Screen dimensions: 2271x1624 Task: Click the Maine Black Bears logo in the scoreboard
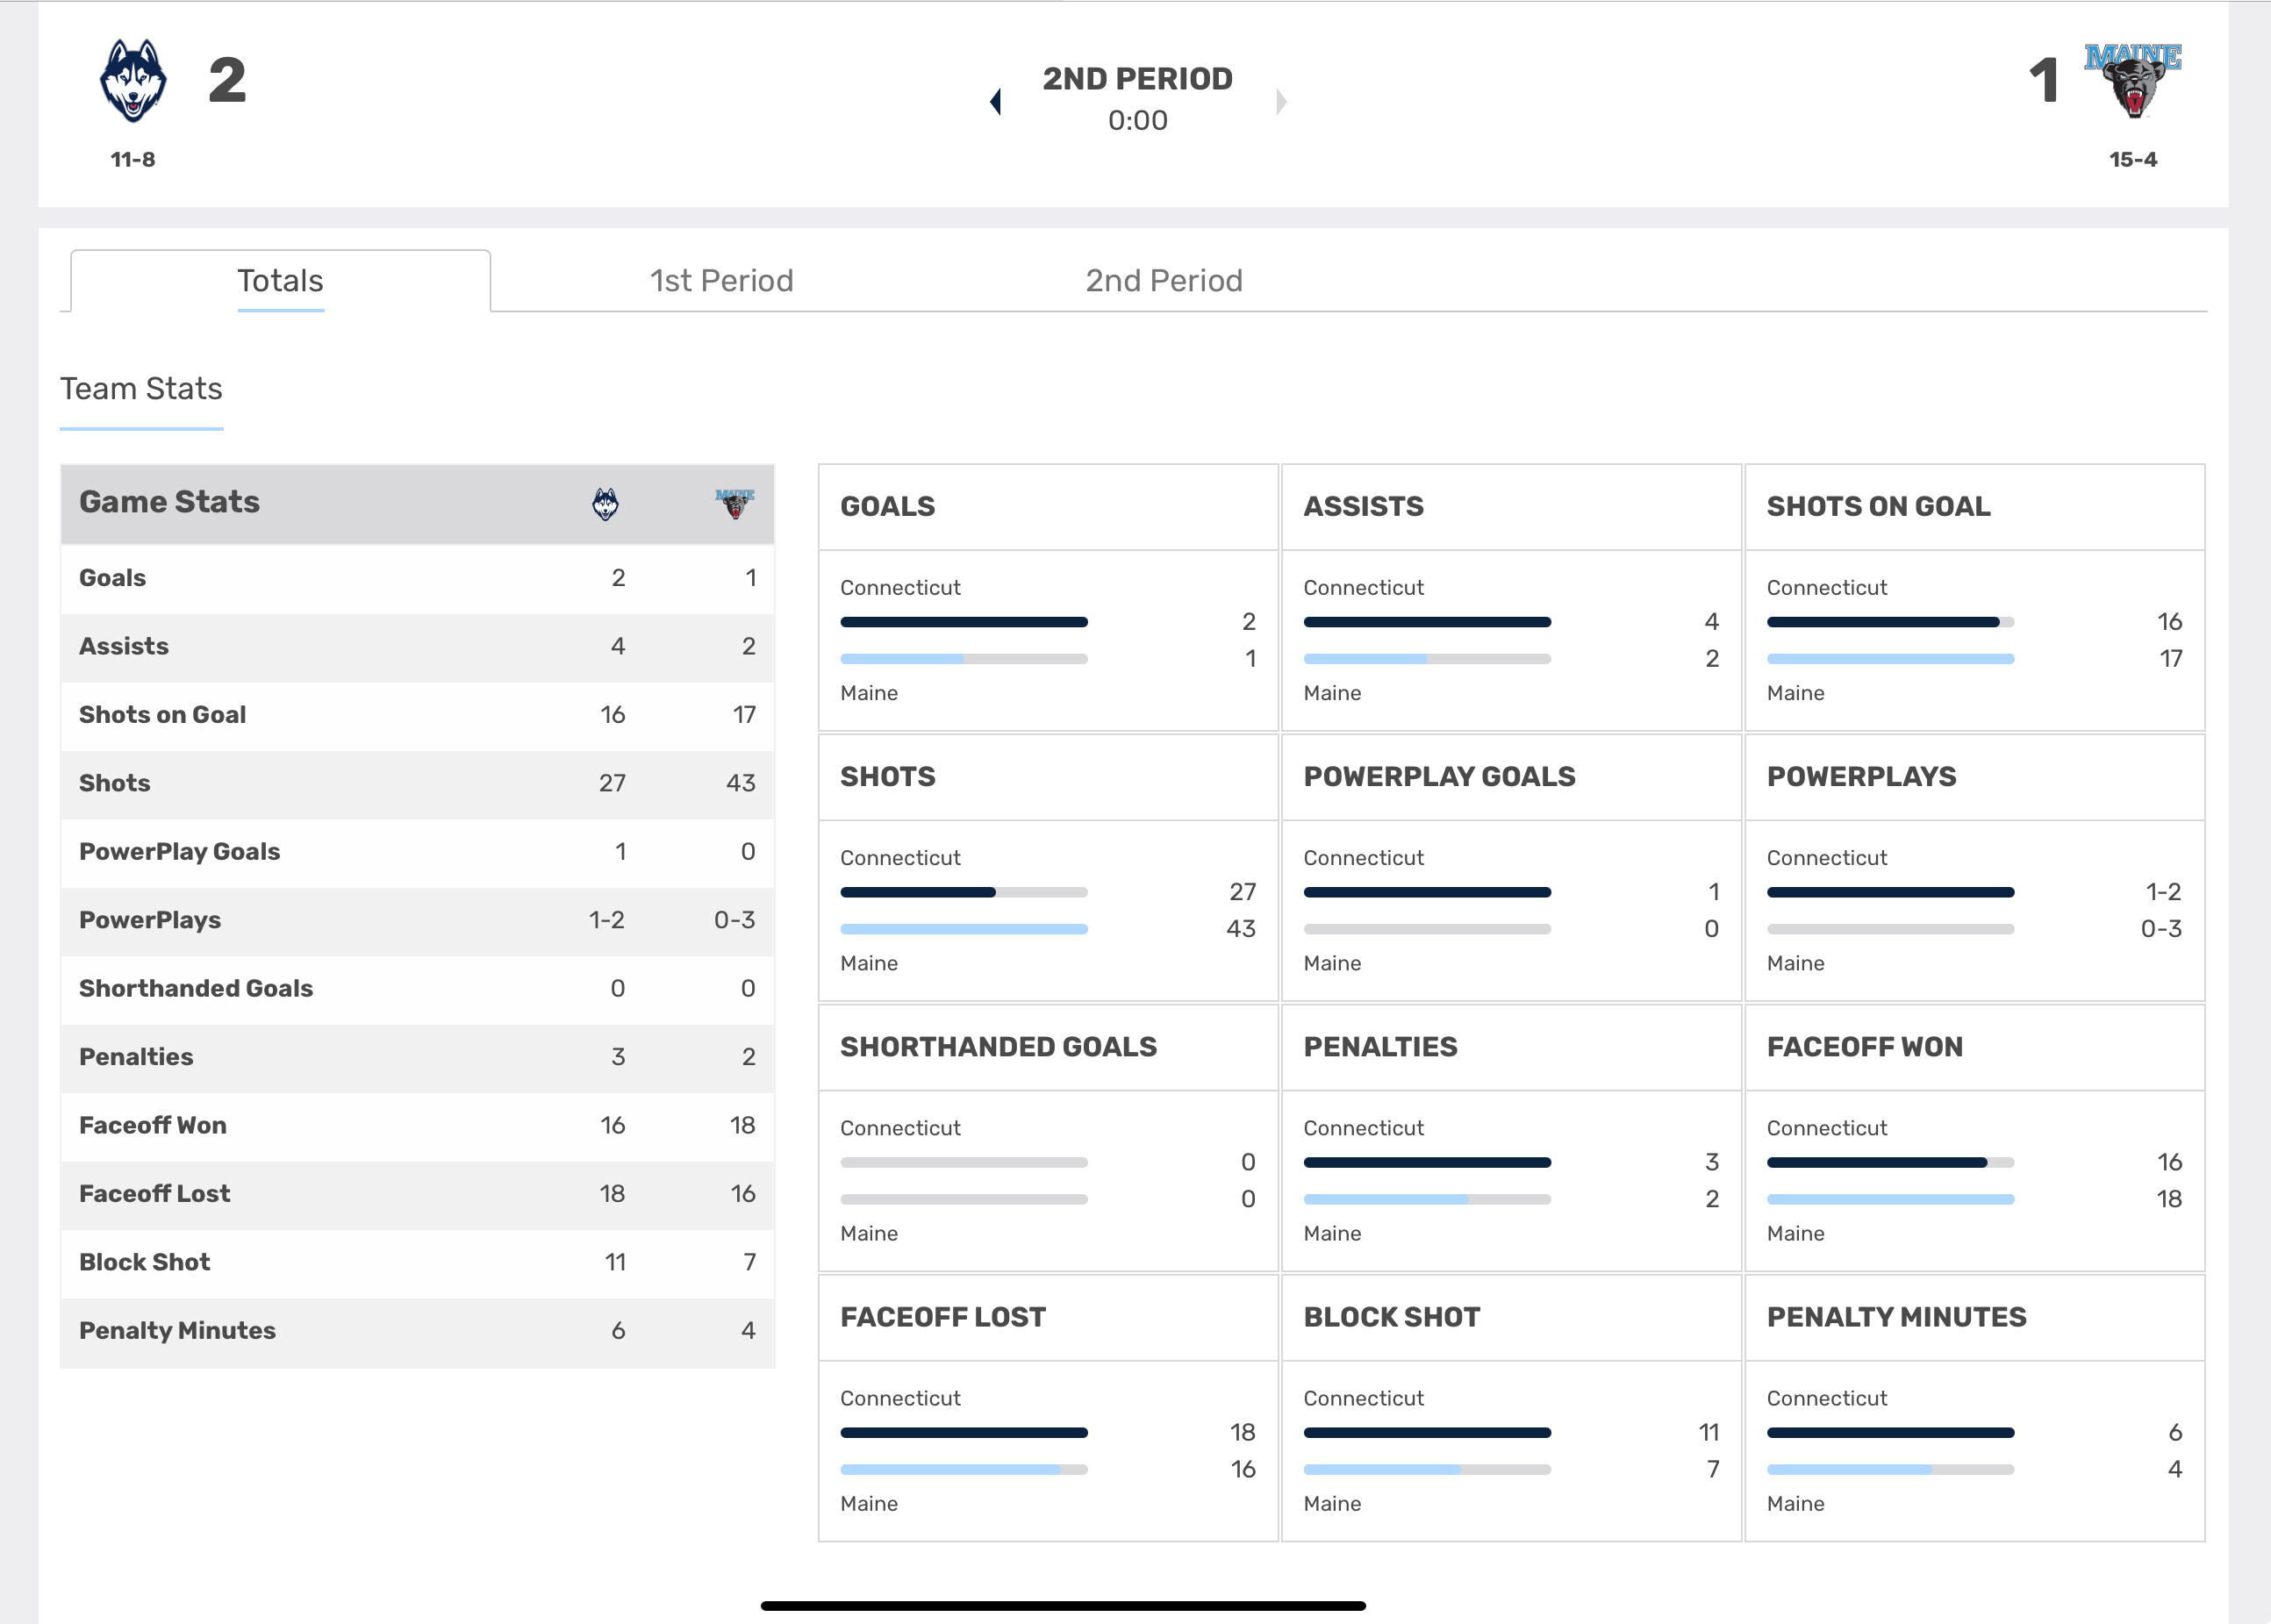pos(2132,80)
